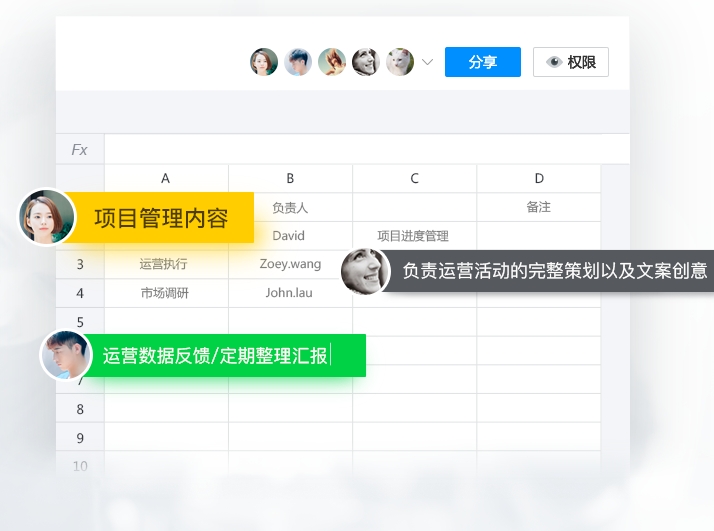Select row 8 header

pyautogui.click(x=80, y=409)
